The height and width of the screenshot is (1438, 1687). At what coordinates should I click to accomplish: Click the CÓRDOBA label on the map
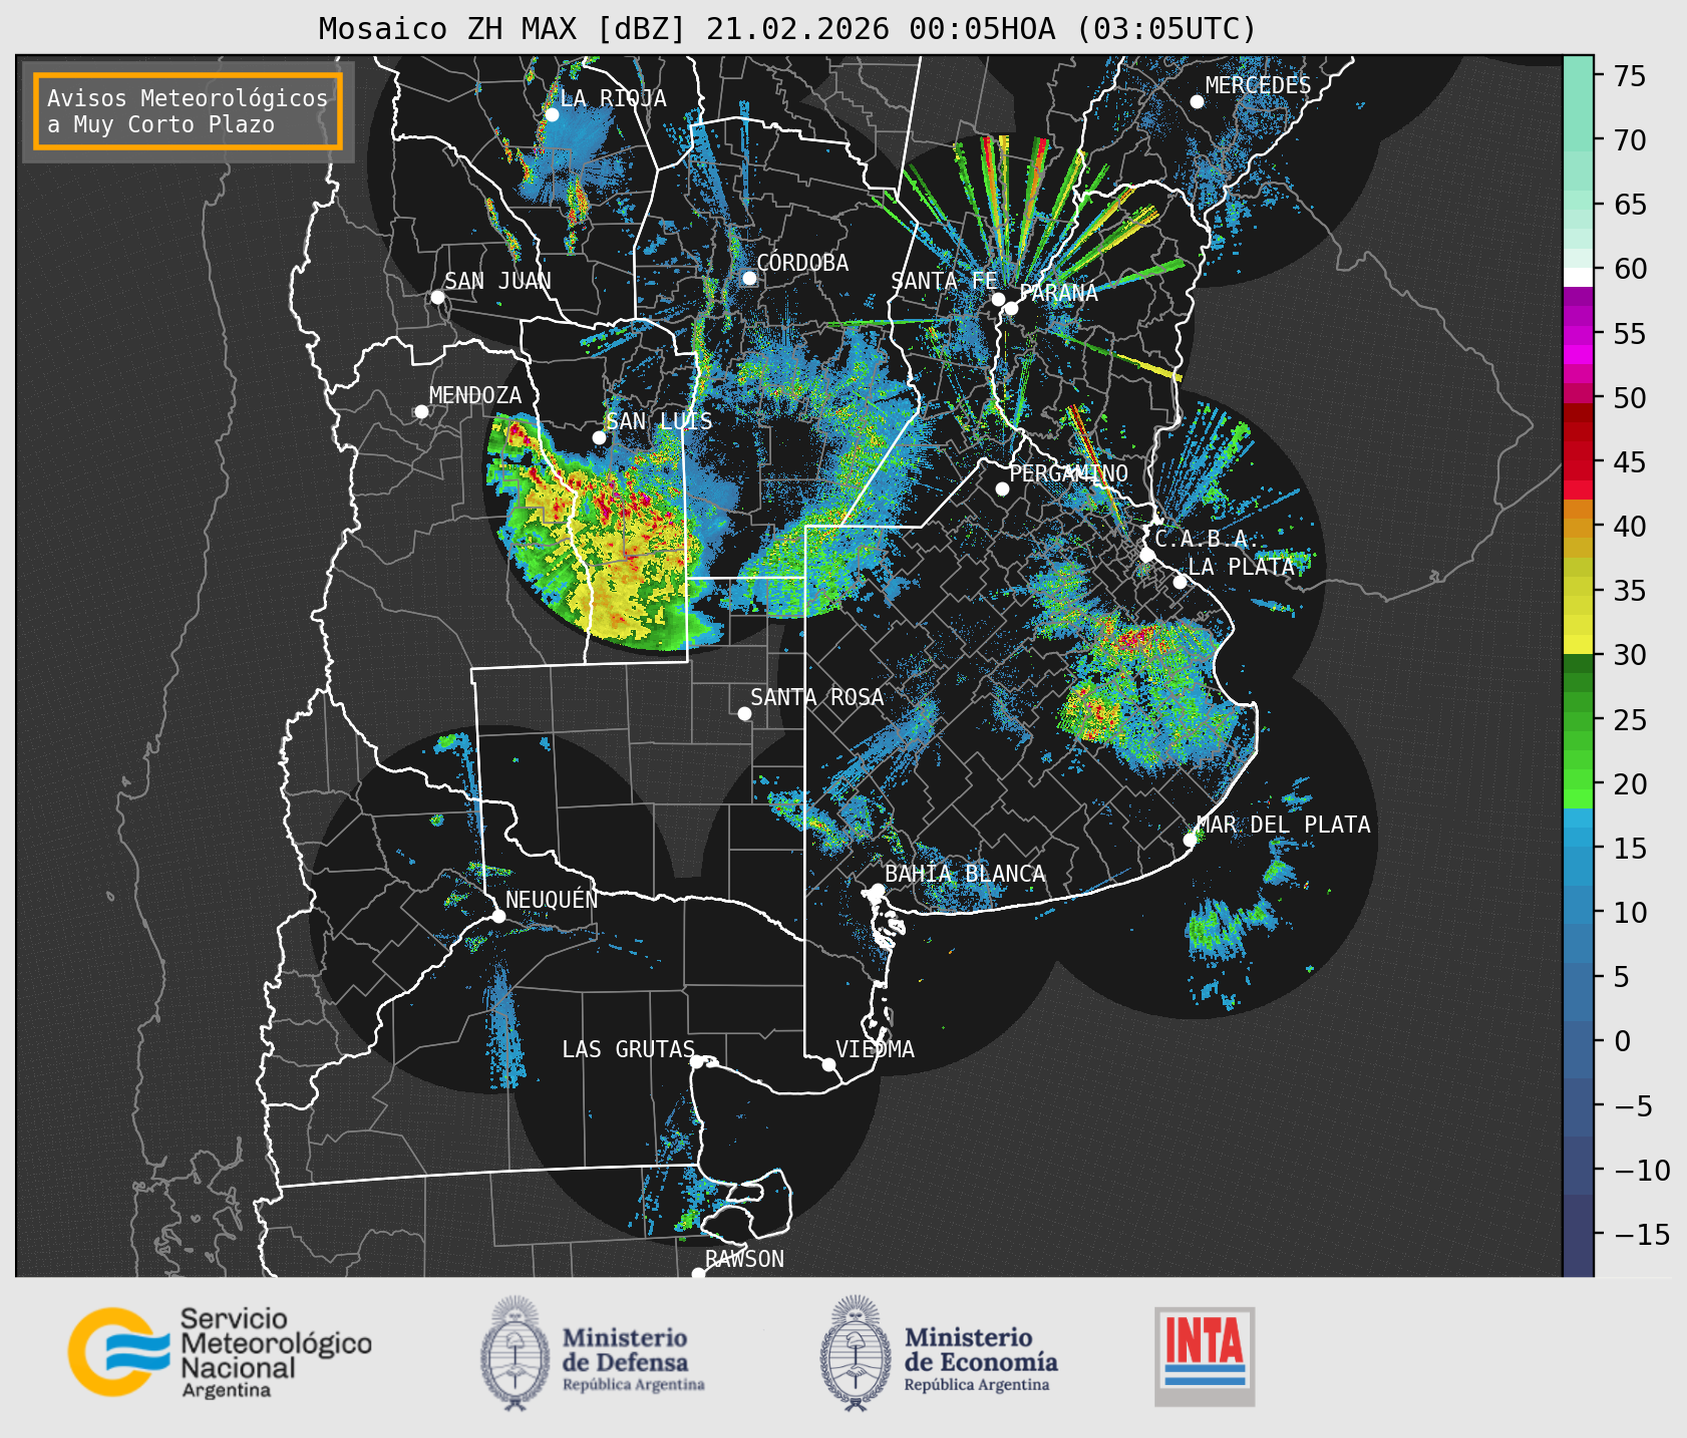point(803,263)
